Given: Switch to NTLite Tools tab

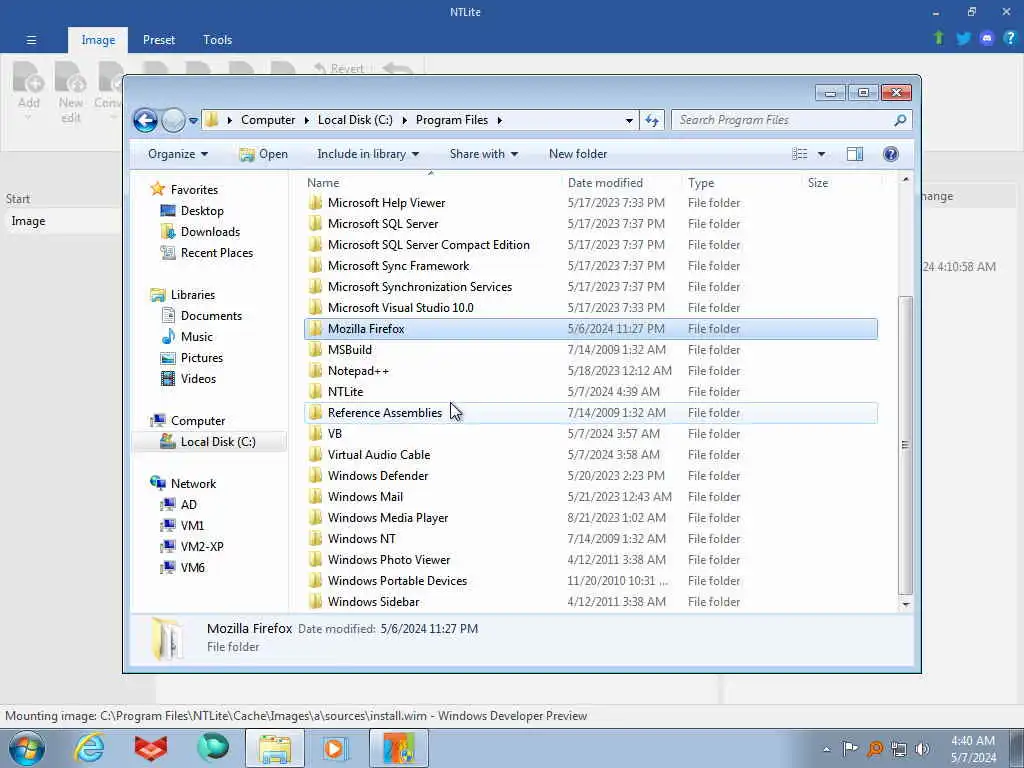Looking at the screenshot, I should (217, 40).
